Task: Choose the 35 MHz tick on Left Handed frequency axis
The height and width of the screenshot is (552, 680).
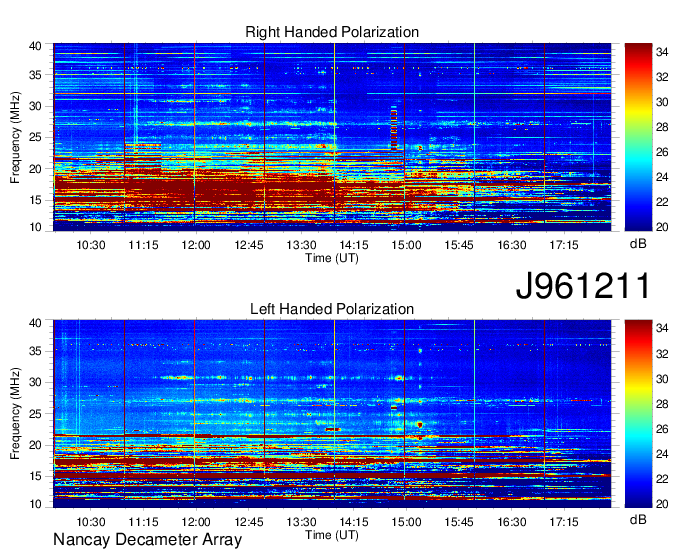Action: (35, 351)
